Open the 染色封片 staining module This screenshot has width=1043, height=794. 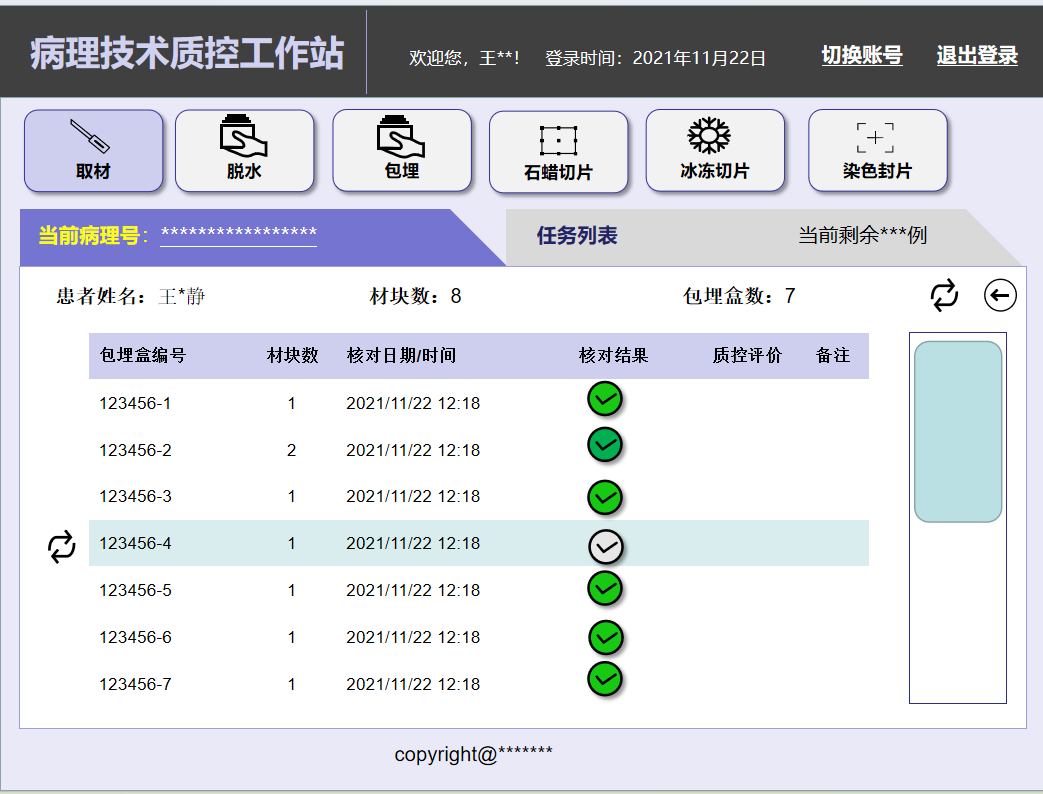coord(876,150)
